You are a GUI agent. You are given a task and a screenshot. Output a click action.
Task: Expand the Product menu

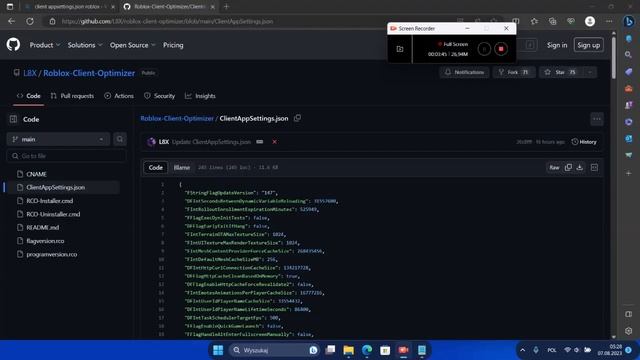point(44,45)
